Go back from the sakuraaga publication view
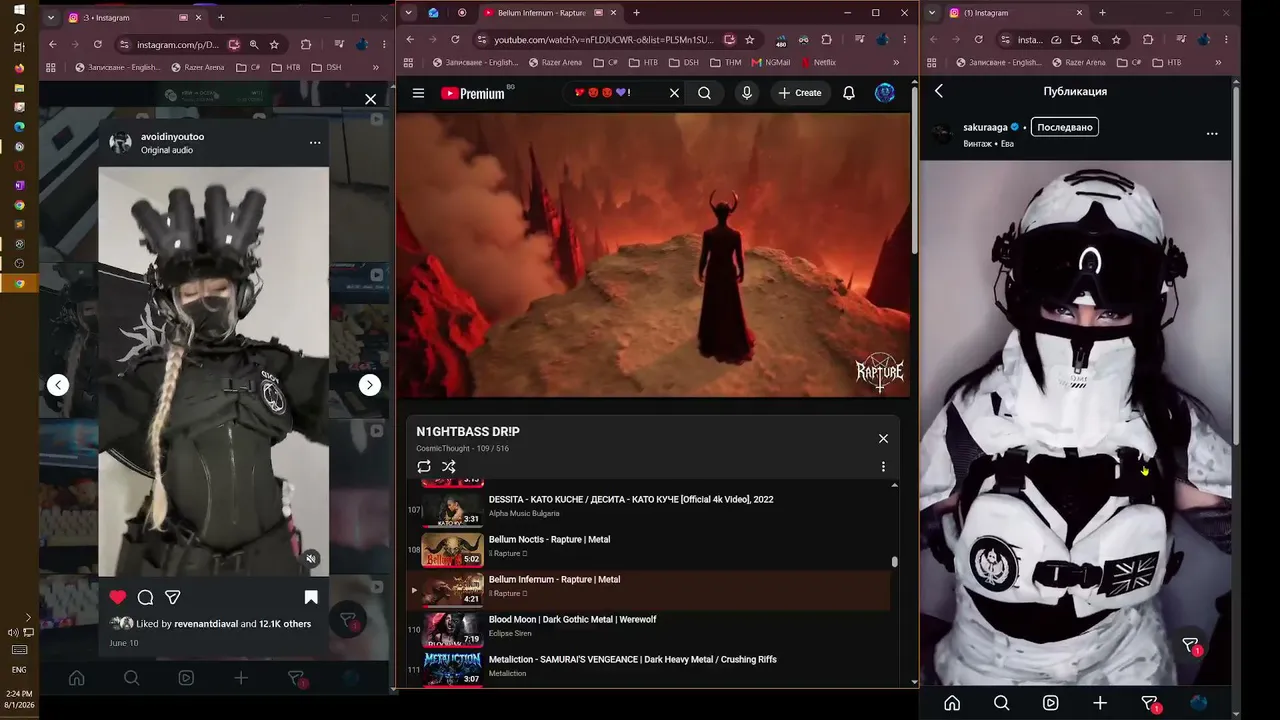Viewport: 1280px width, 720px height. pyautogui.click(x=938, y=91)
